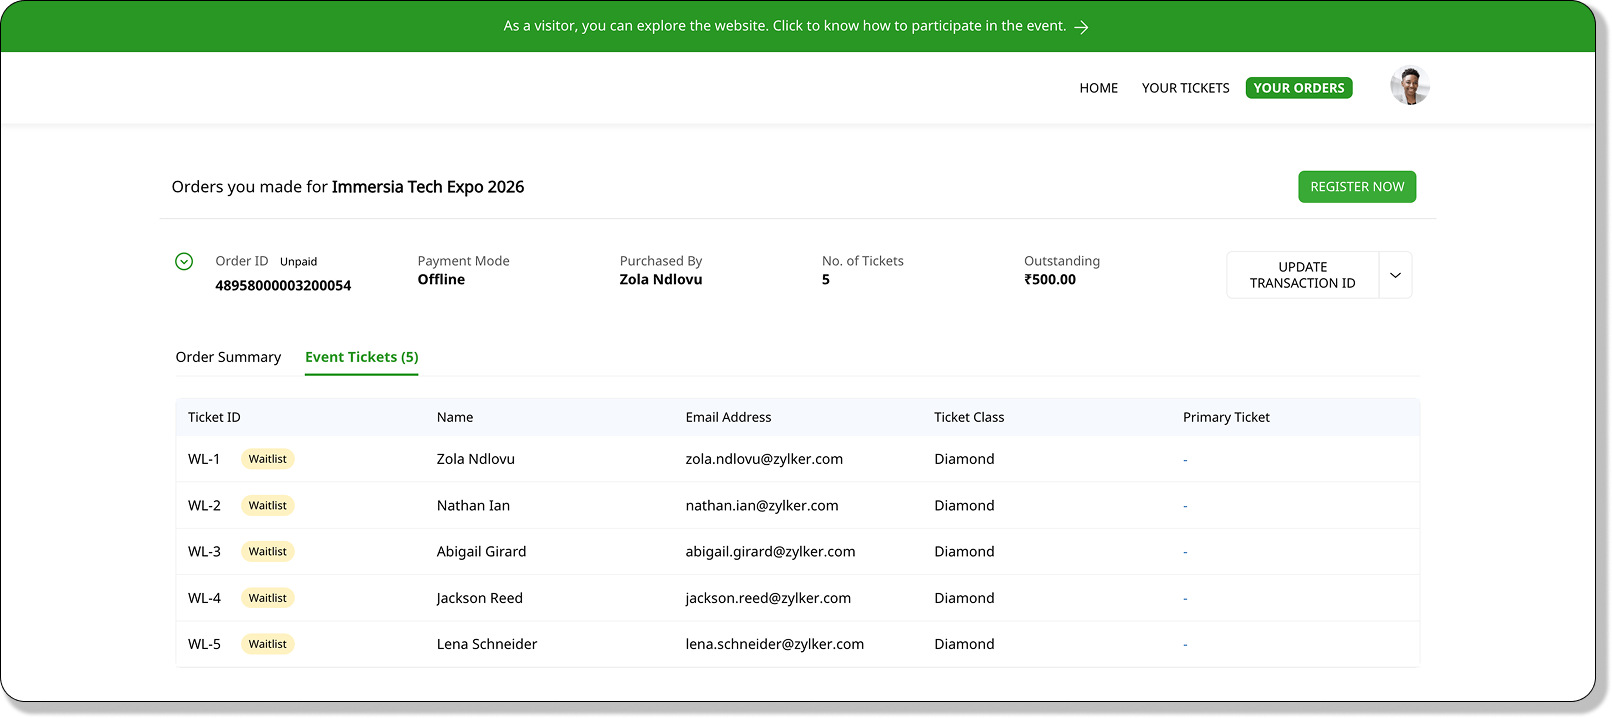Viewport: 1612px width, 718px height.
Task: Switch to Order Summary tab
Action: [x=228, y=357]
